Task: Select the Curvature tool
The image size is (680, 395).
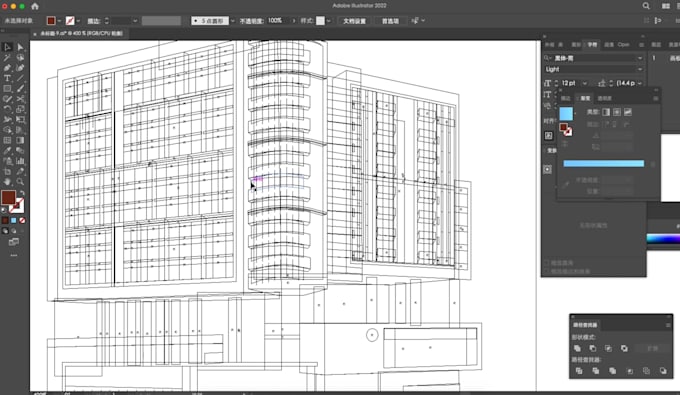Action: (x=20, y=68)
